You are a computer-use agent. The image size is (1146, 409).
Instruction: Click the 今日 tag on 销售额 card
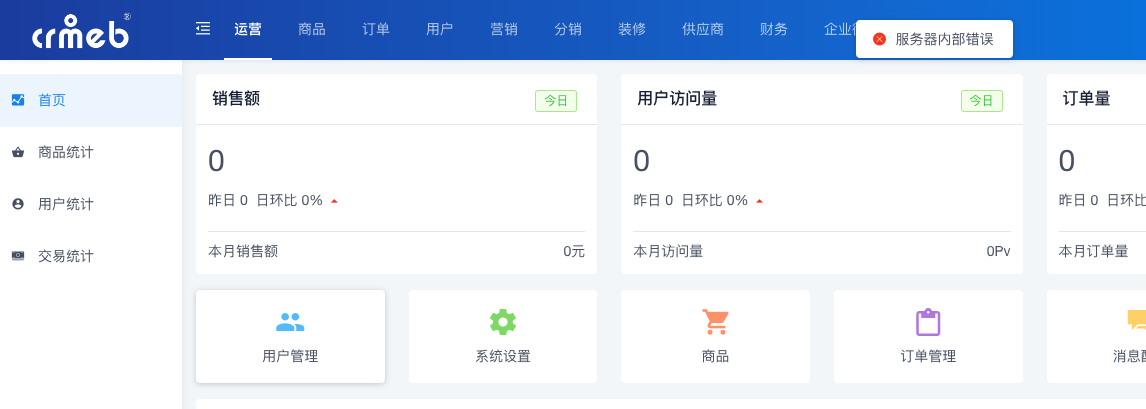coord(556,101)
